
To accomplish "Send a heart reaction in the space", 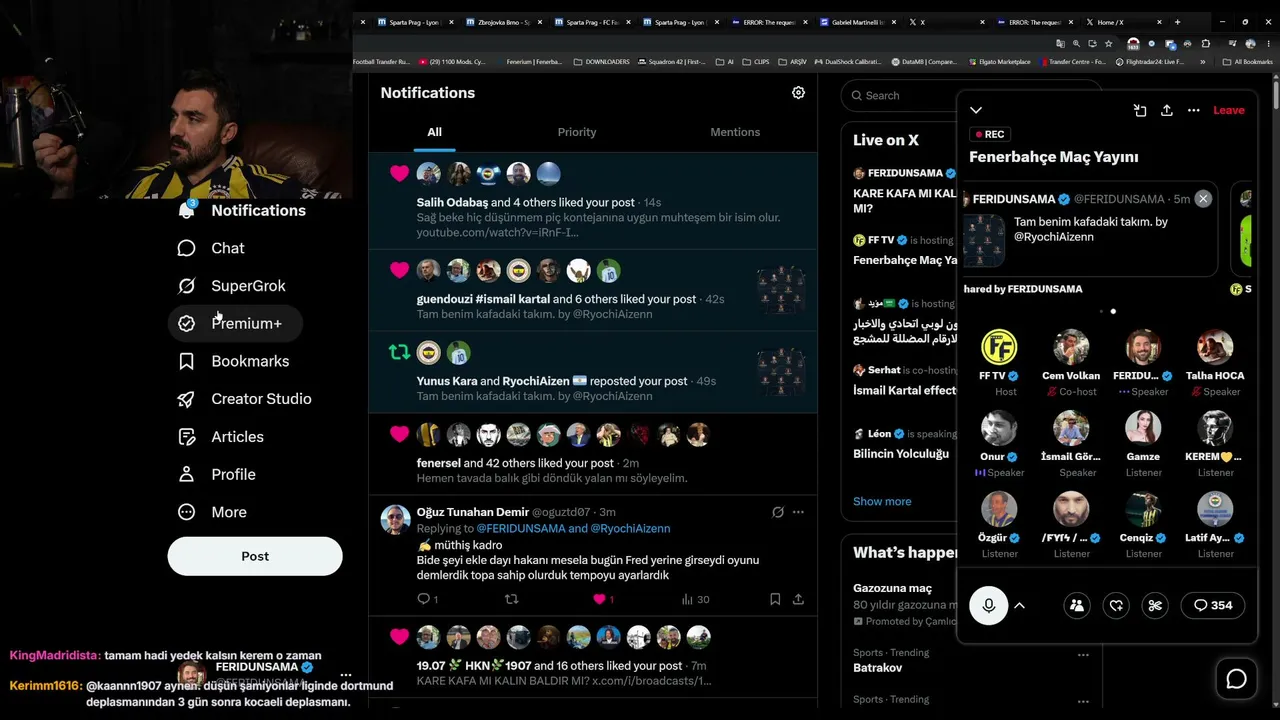I will pos(1116,605).
